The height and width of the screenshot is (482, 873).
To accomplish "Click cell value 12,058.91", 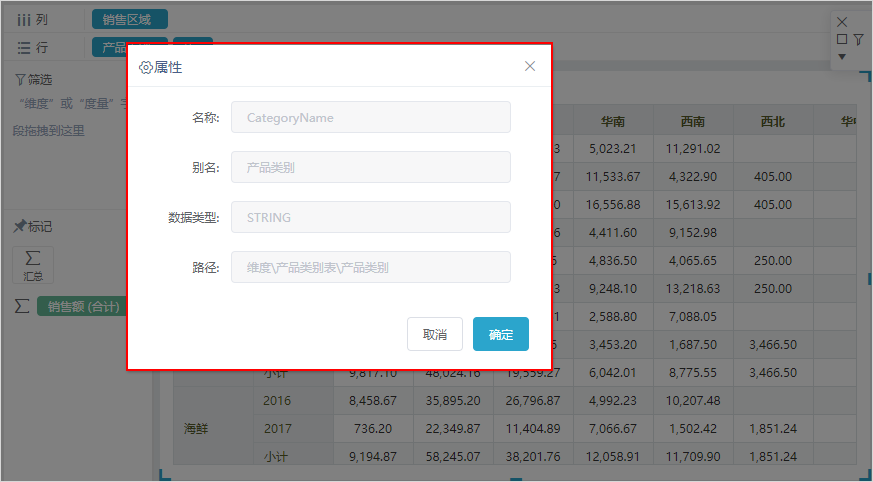I will point(613,456).
